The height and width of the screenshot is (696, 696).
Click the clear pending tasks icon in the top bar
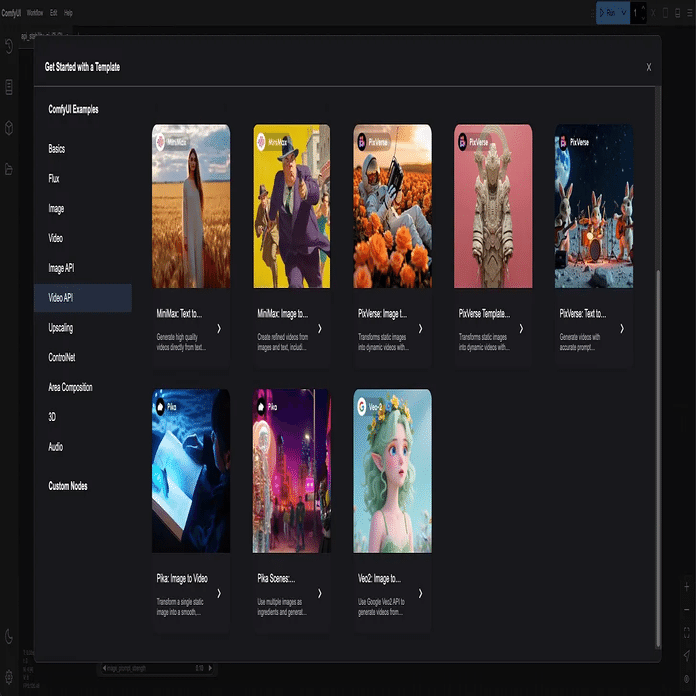[665, 13]
